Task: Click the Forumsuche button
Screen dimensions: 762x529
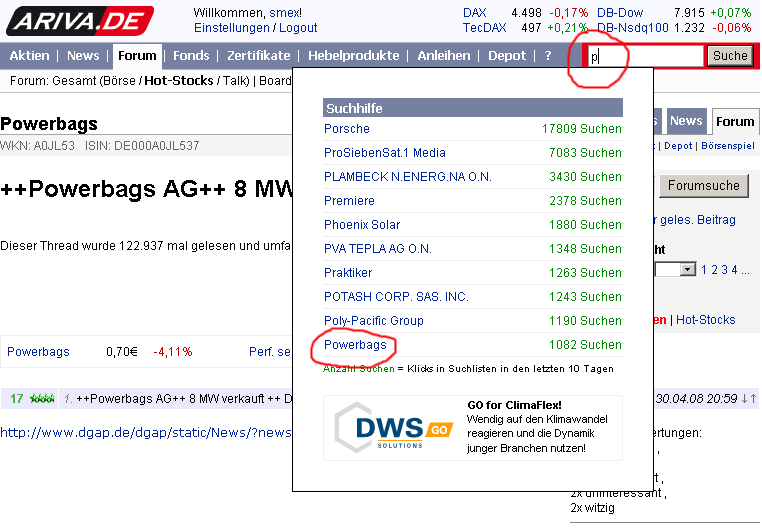Action: (703, 186)
